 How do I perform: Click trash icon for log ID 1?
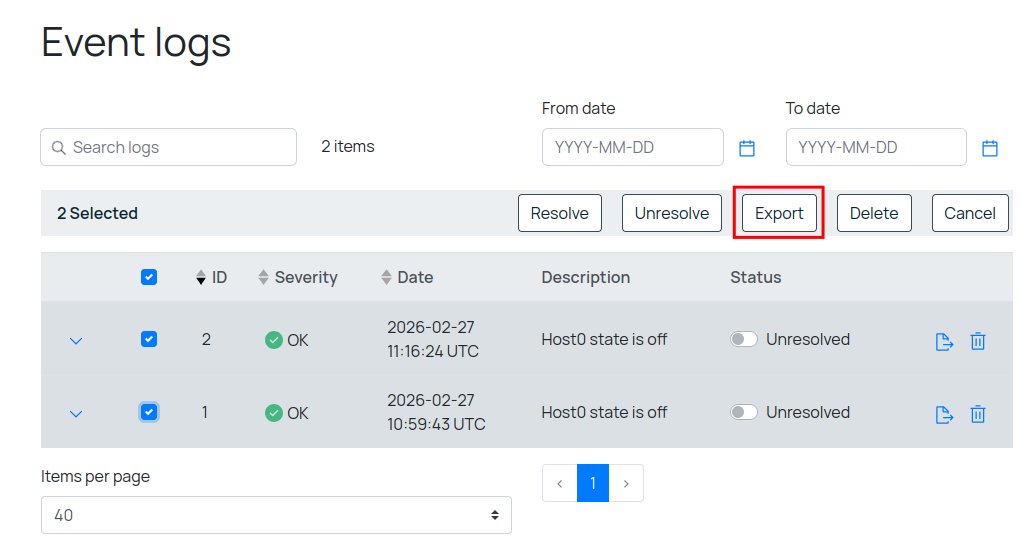978,414
